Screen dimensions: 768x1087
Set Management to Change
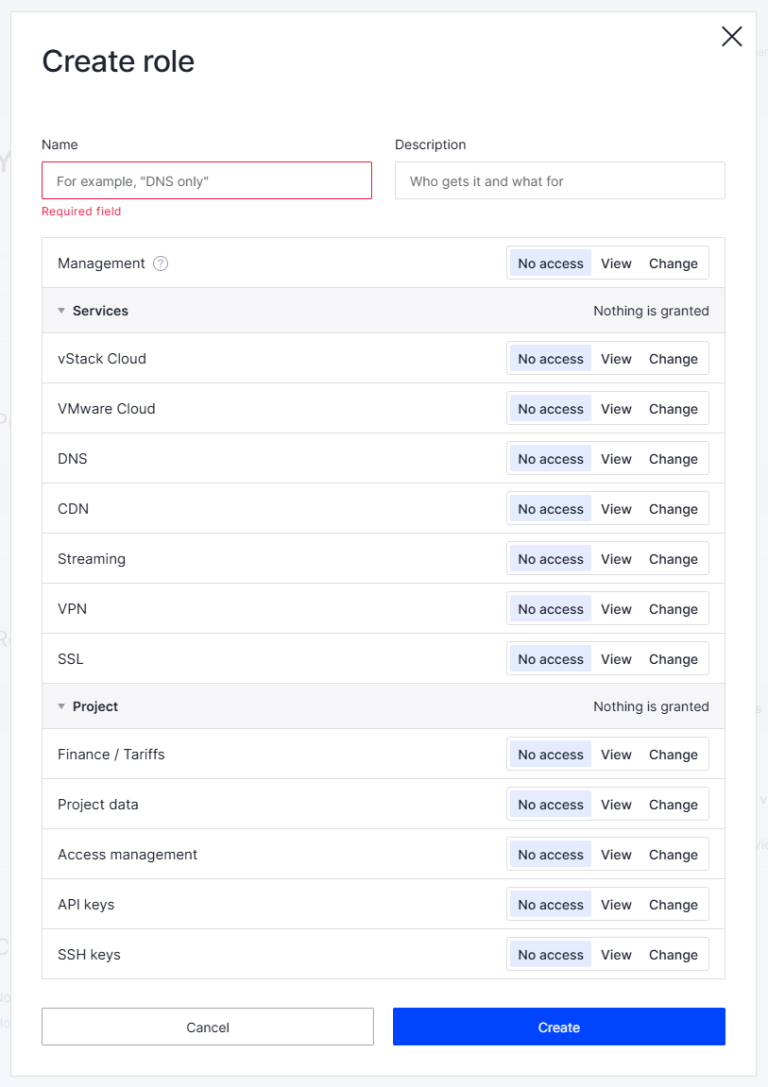pos(673,263)
